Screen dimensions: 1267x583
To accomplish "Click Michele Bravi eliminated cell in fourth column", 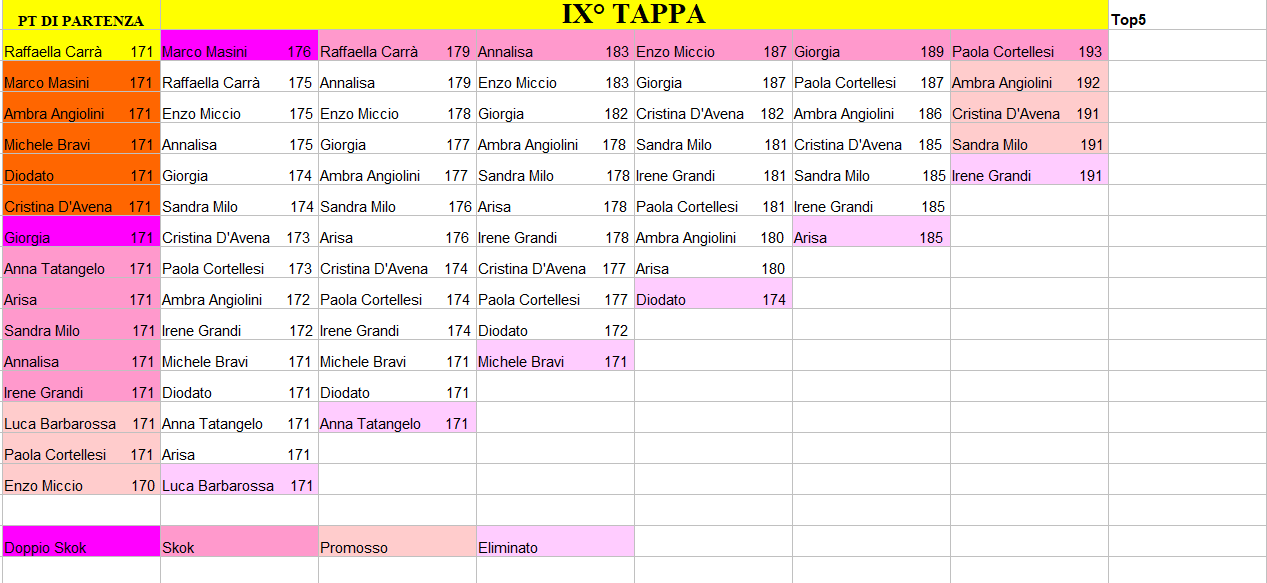I will [554, 362].
